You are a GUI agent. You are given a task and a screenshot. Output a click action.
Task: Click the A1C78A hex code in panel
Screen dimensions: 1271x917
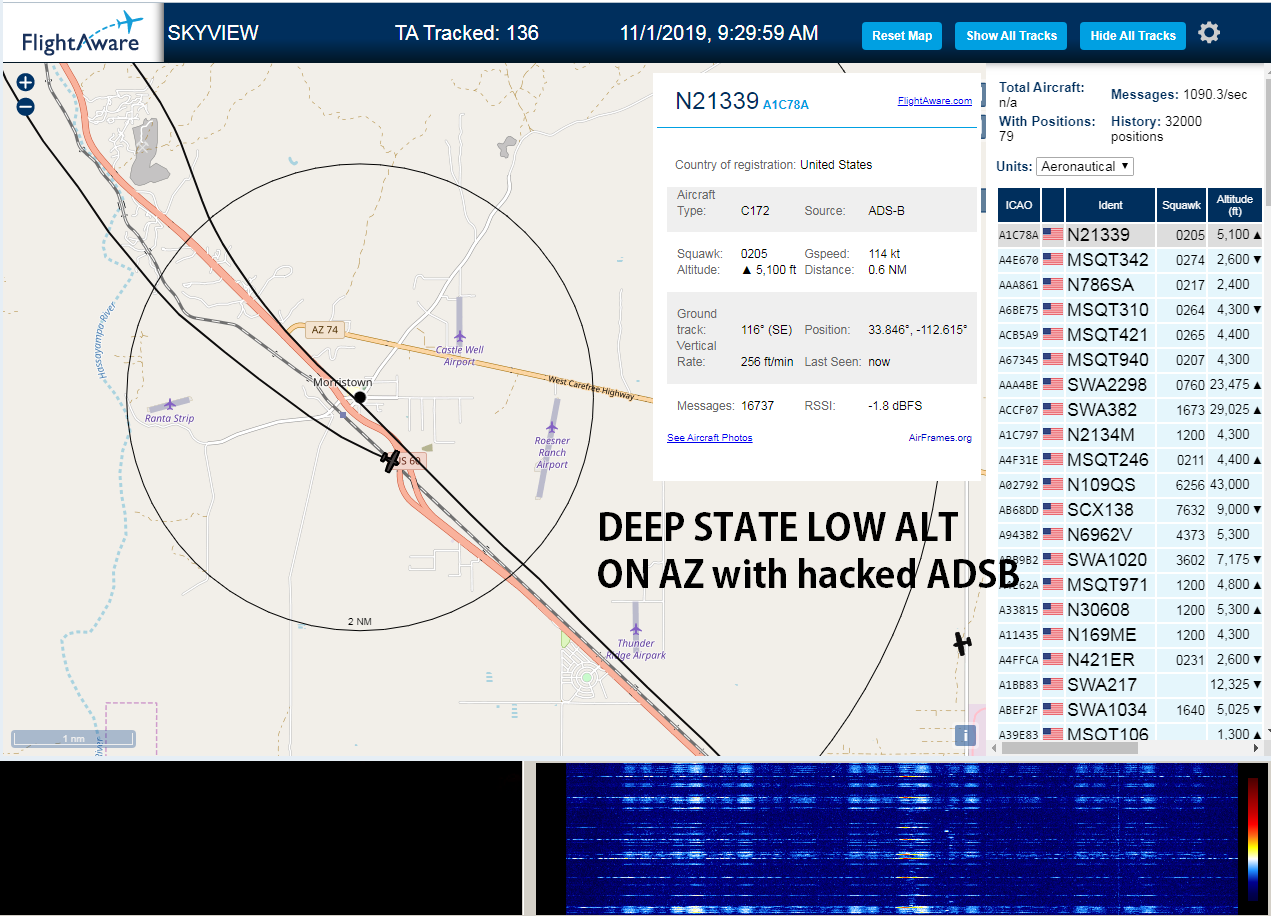tap(786, 104)
